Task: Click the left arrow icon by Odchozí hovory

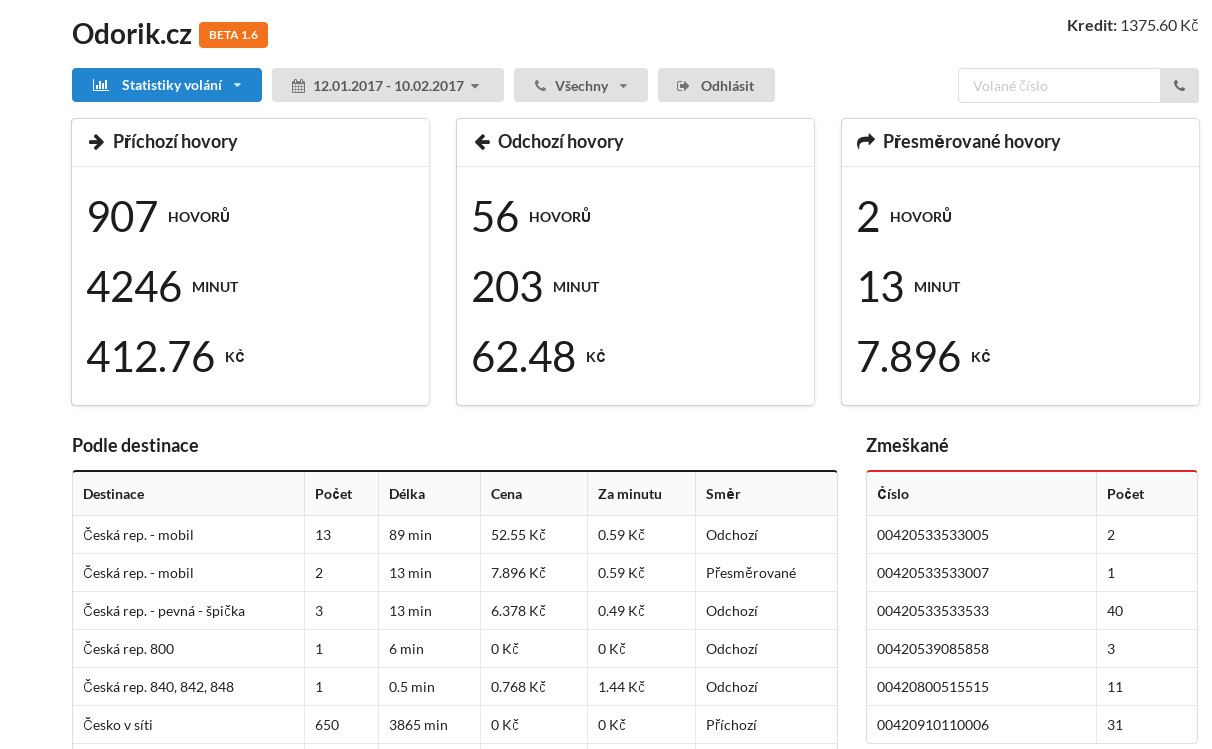Action: [x=481, y=142]
